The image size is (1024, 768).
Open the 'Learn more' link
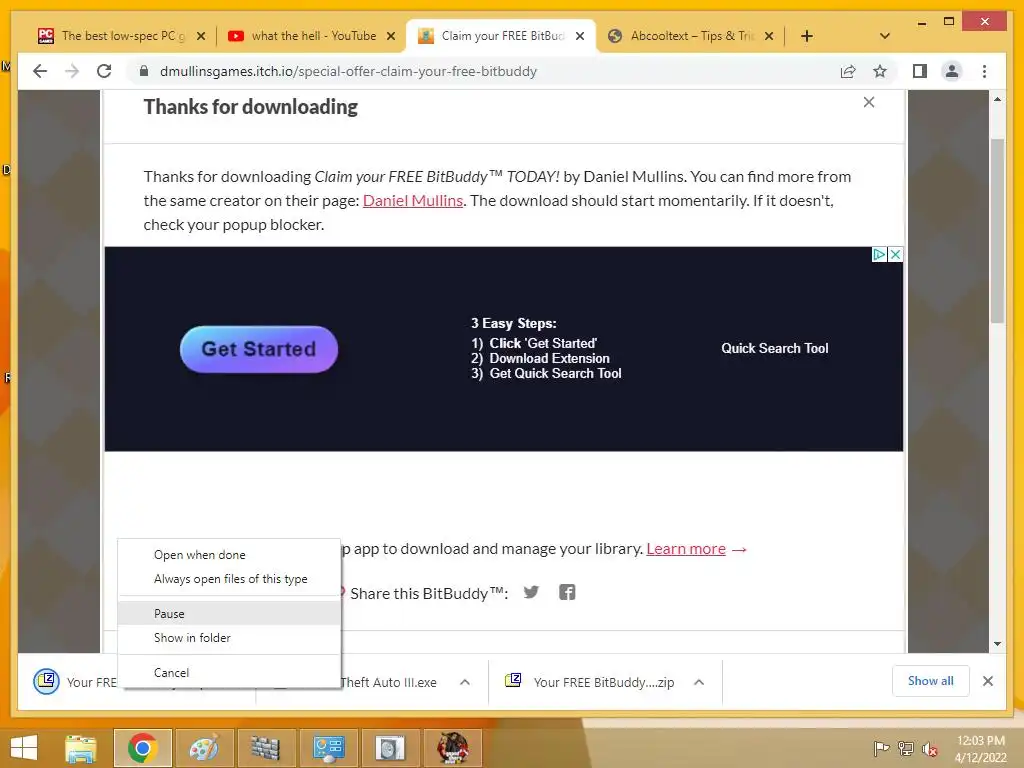point(686,549)
